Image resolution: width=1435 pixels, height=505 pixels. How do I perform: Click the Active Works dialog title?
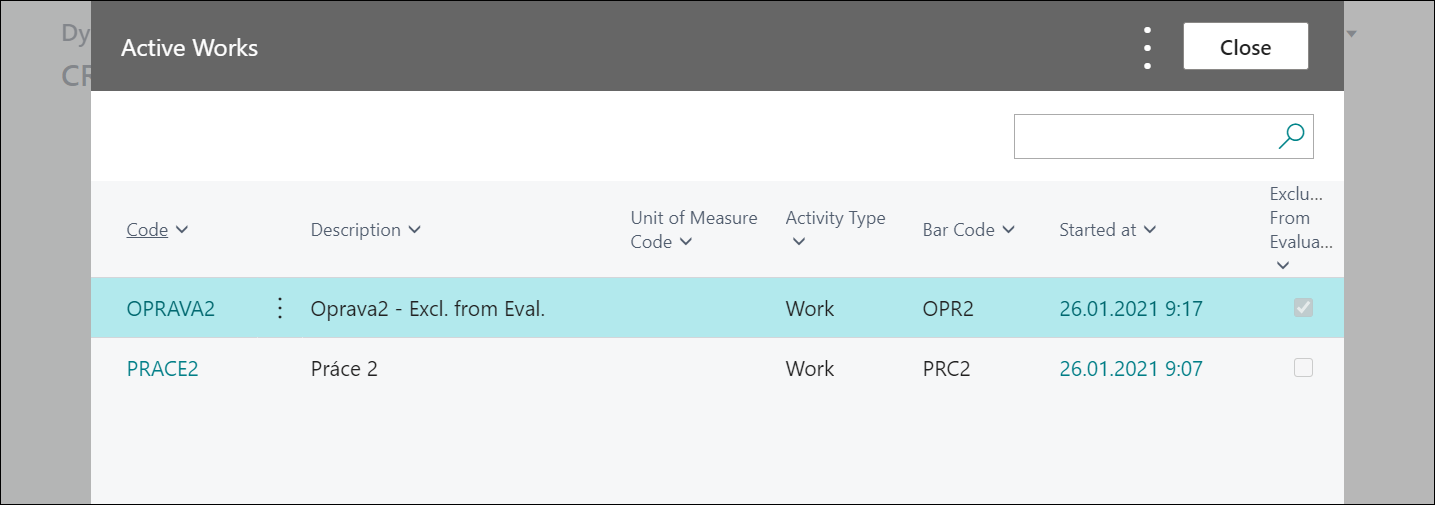[190, 47]
